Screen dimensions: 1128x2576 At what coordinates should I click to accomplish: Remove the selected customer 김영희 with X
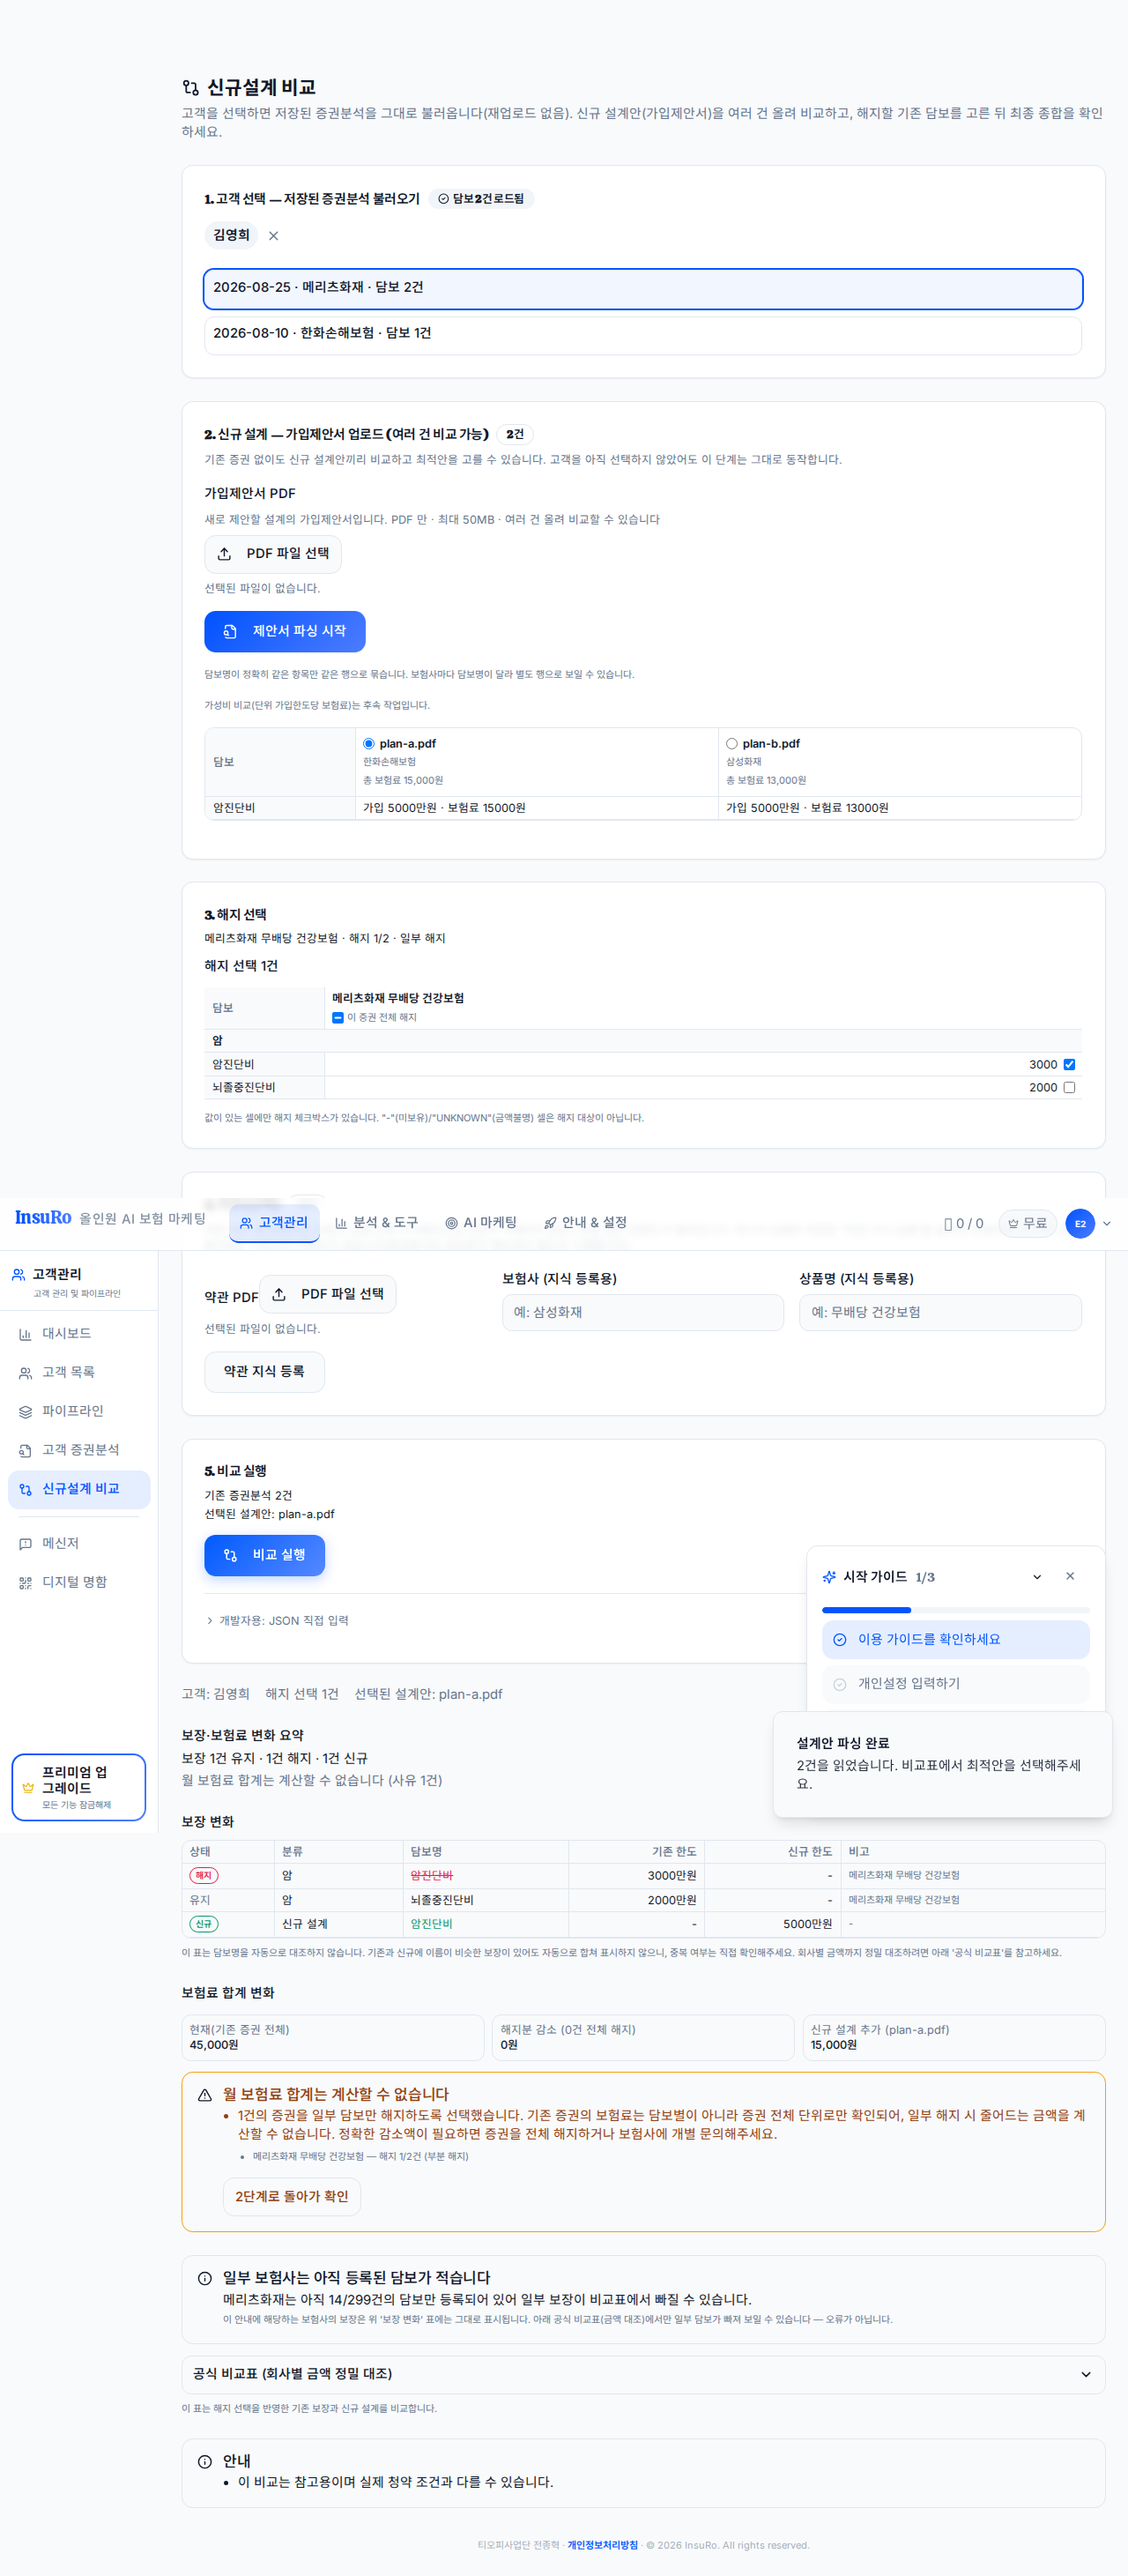click(273, 236)
